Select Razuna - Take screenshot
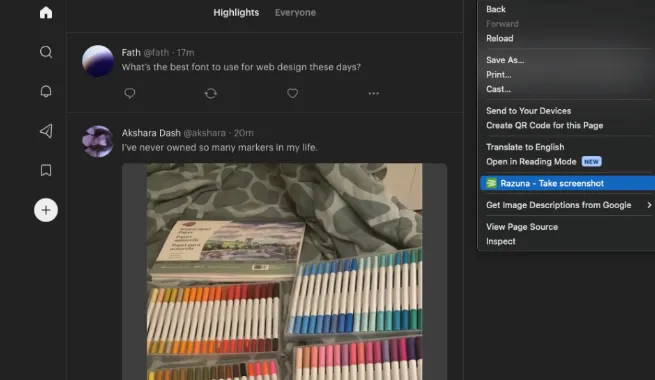 (567, 183)
